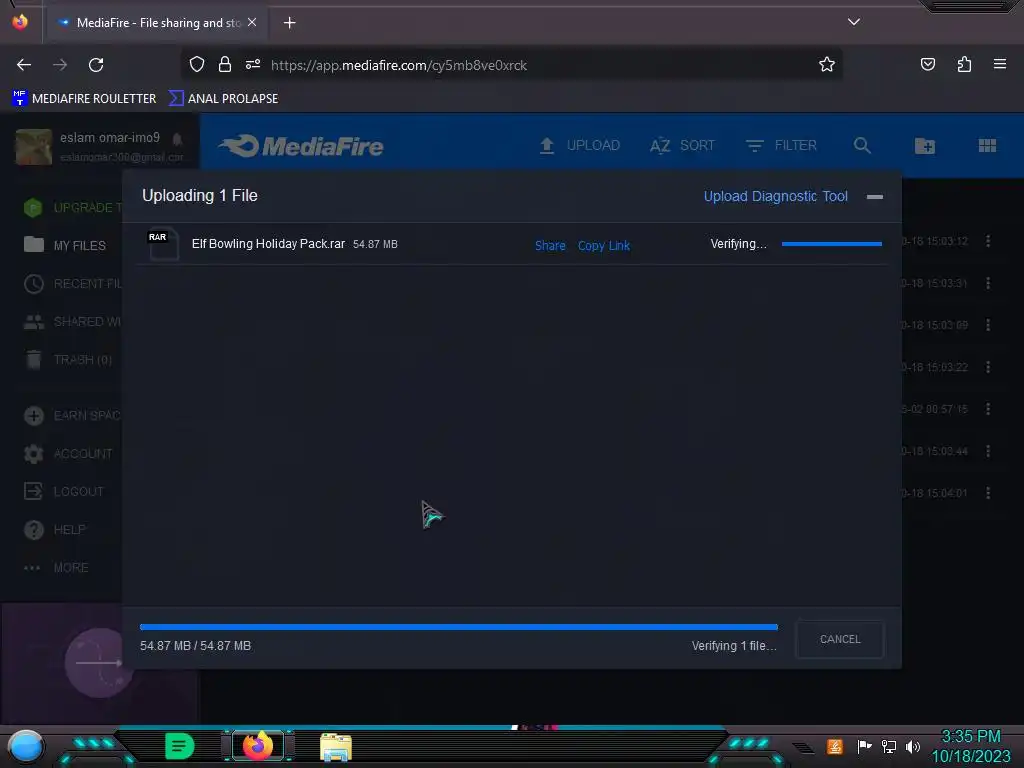Image resolution: width=1024 pixels, height=768 pixels.
Task: Create a new folder with folder-plus icon
Action: pos(924,146)
